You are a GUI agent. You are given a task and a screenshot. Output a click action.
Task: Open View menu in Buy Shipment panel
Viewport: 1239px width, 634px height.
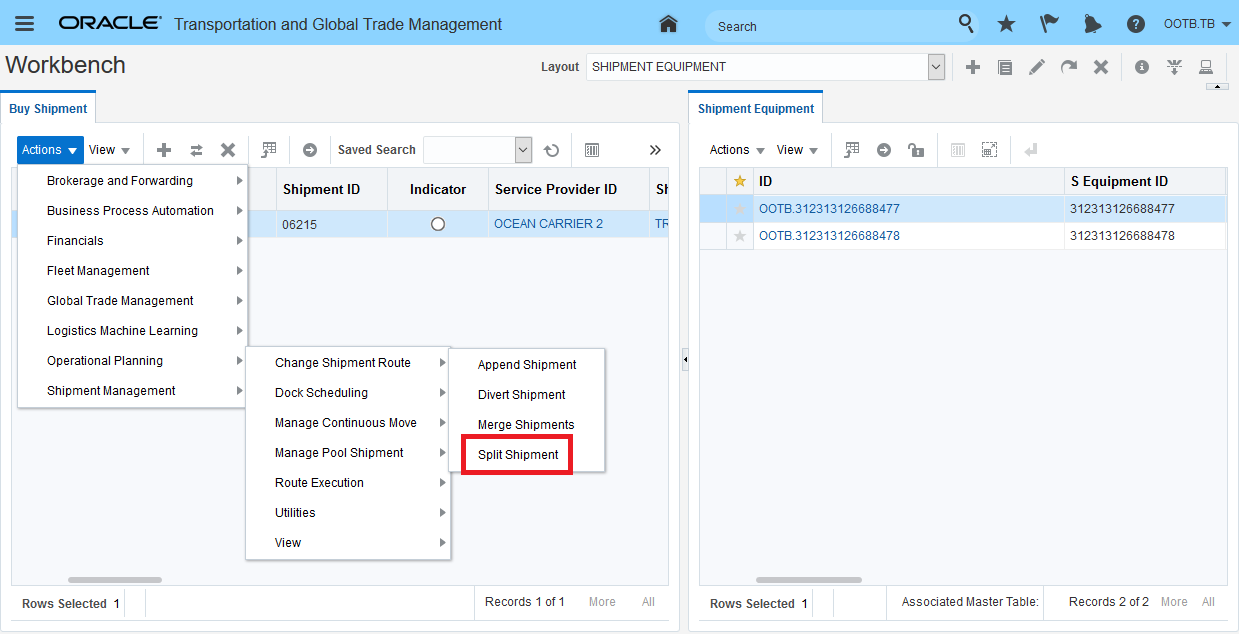[x=109, y=150]
